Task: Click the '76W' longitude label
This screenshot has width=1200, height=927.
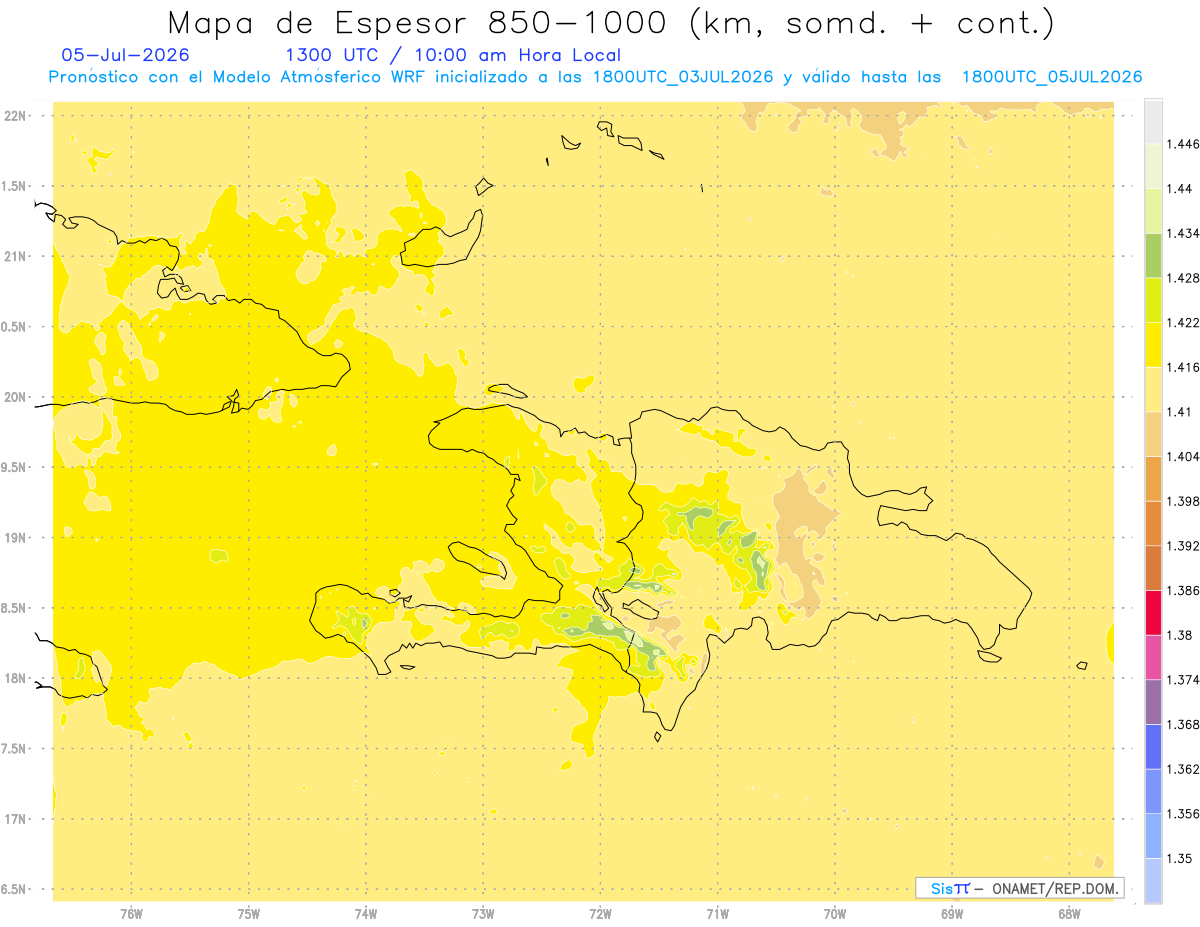Action: [x=131, y=913]
